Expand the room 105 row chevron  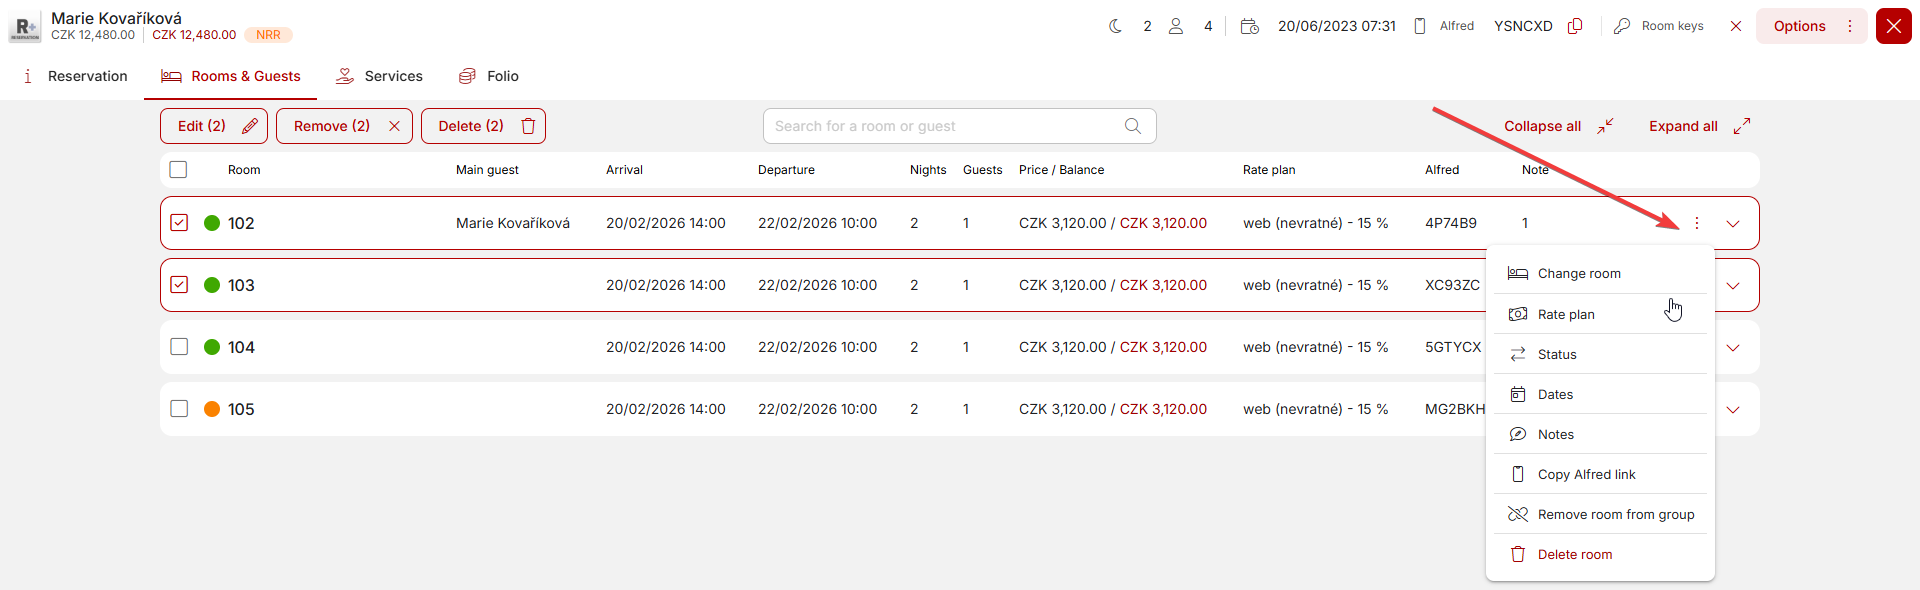1733,410
